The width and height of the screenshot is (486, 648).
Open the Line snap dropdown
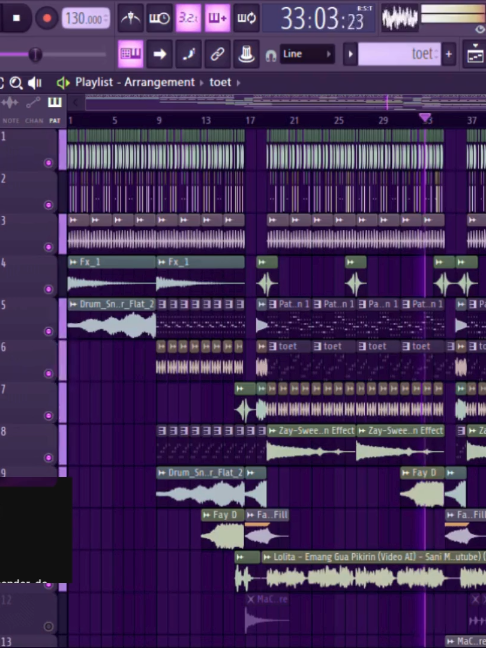pos(307,54)
